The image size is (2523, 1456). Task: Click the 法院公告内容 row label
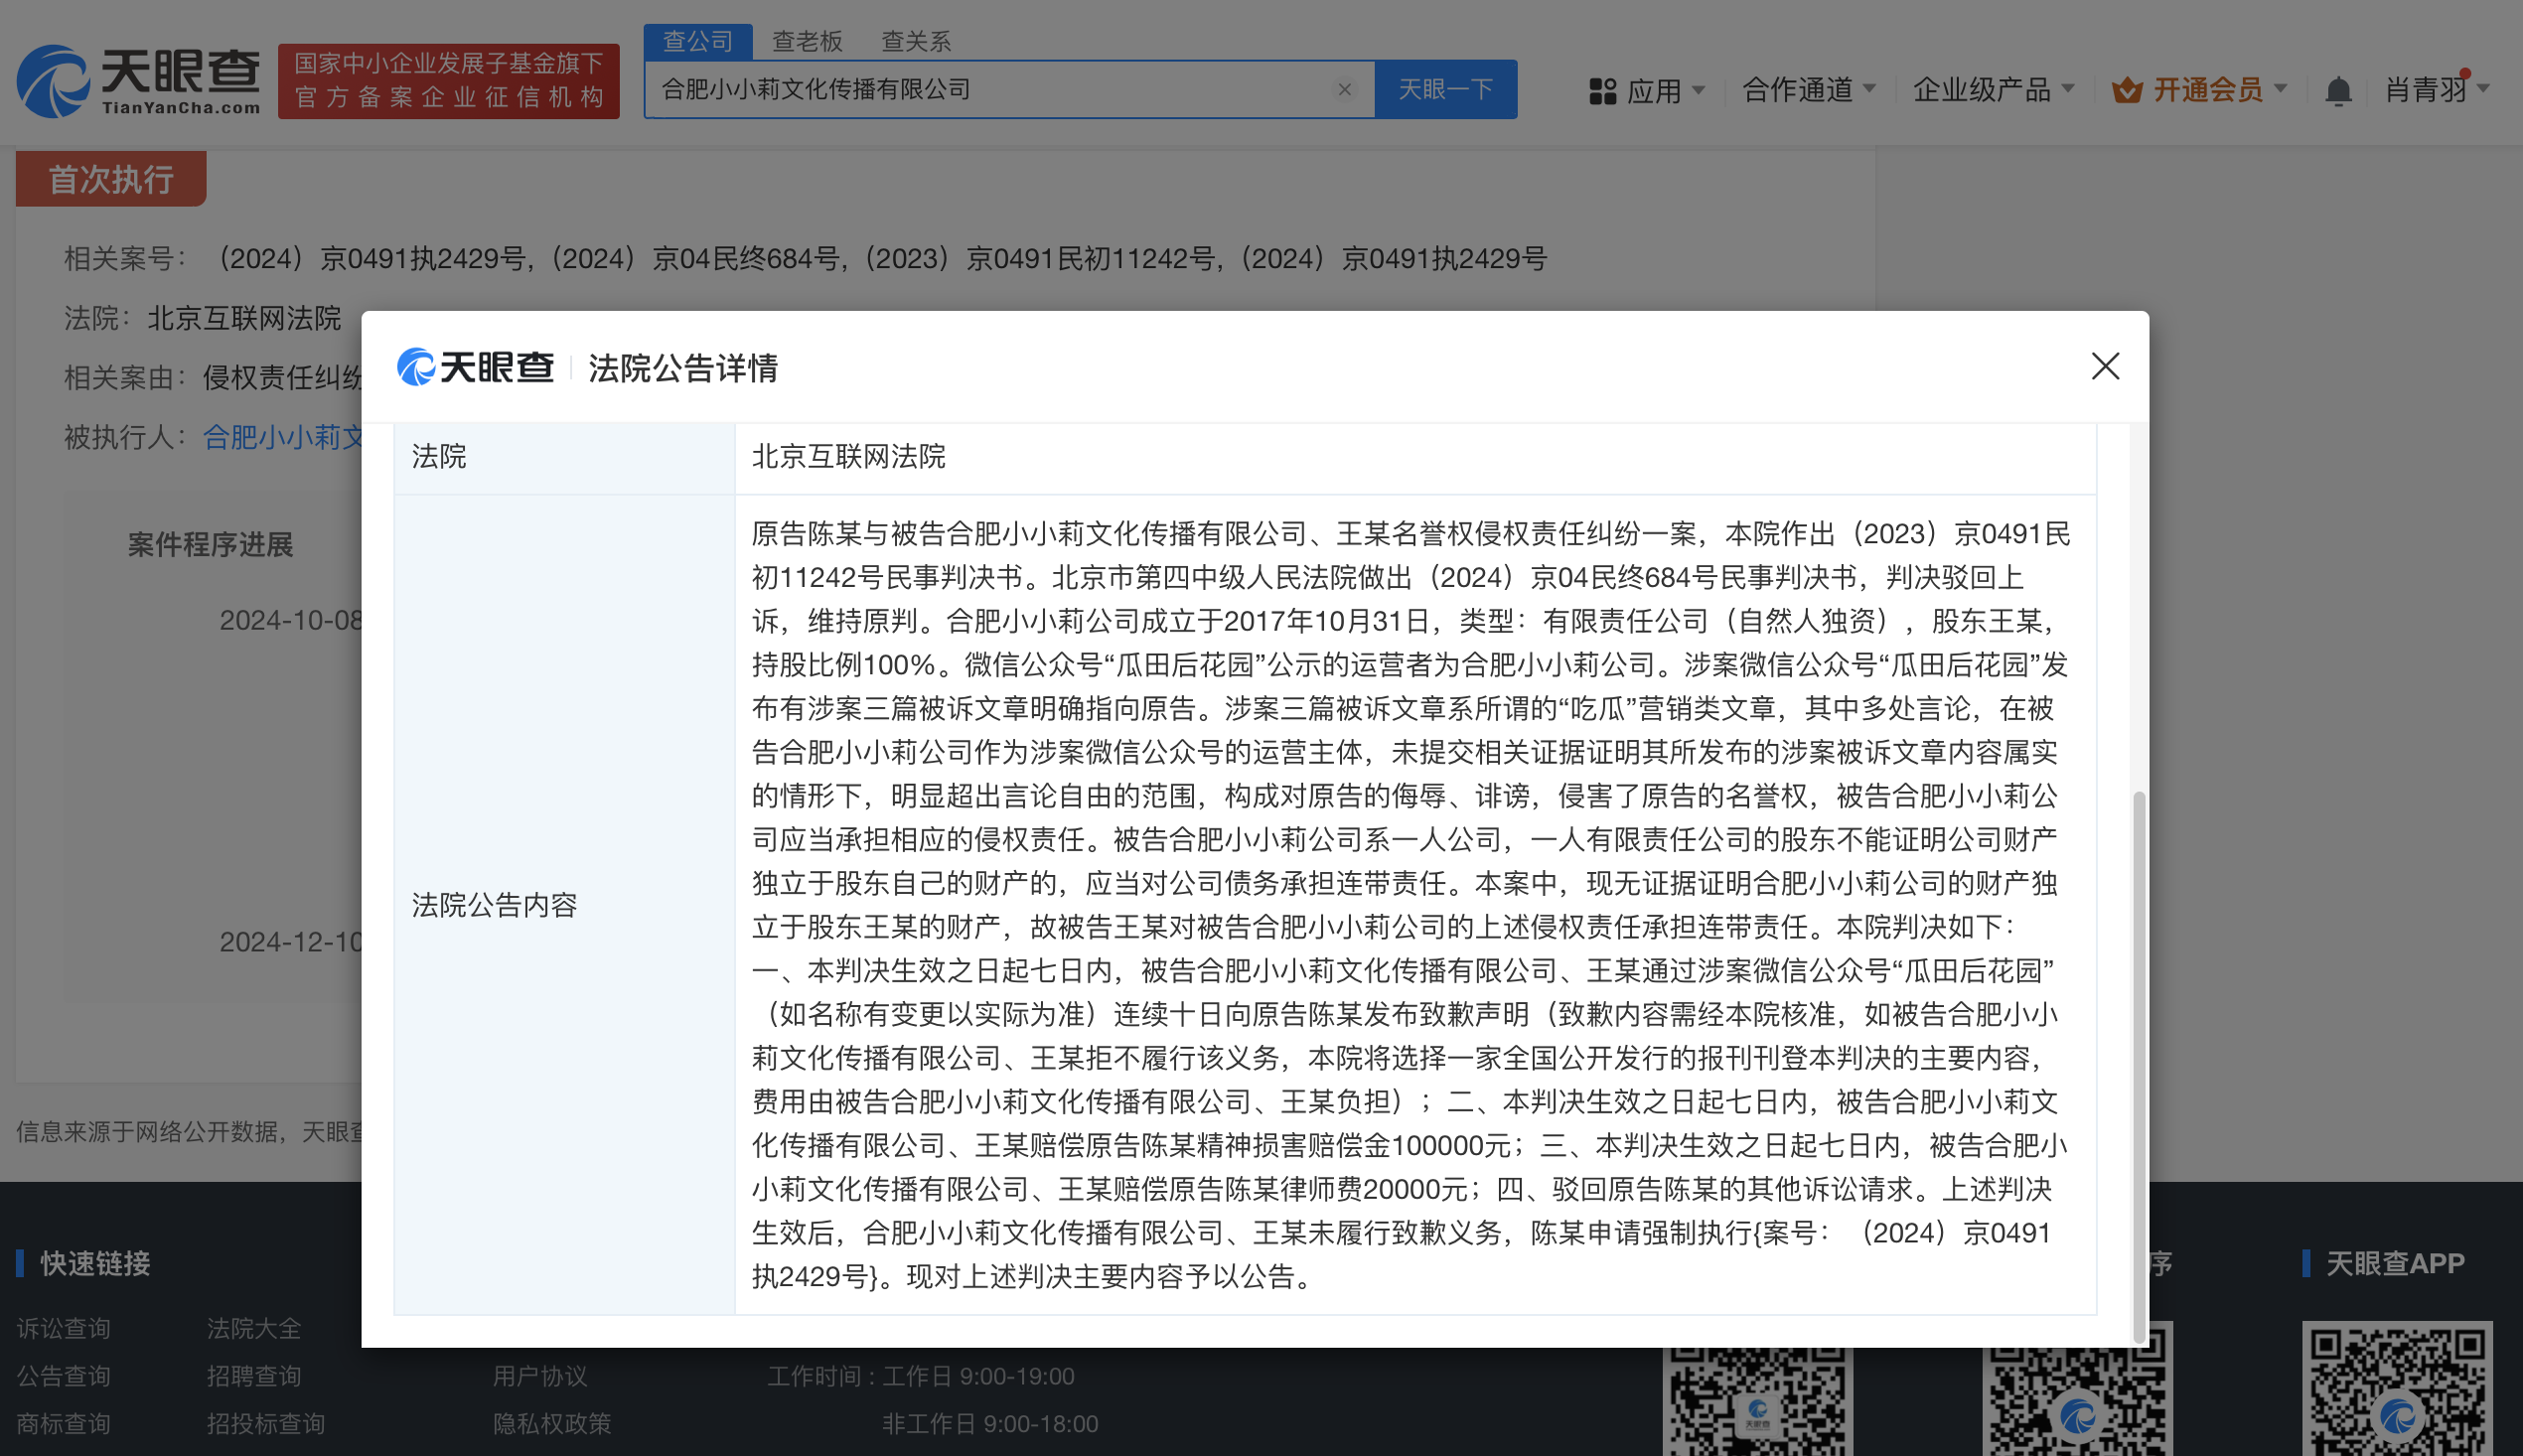tap(494, 905)
